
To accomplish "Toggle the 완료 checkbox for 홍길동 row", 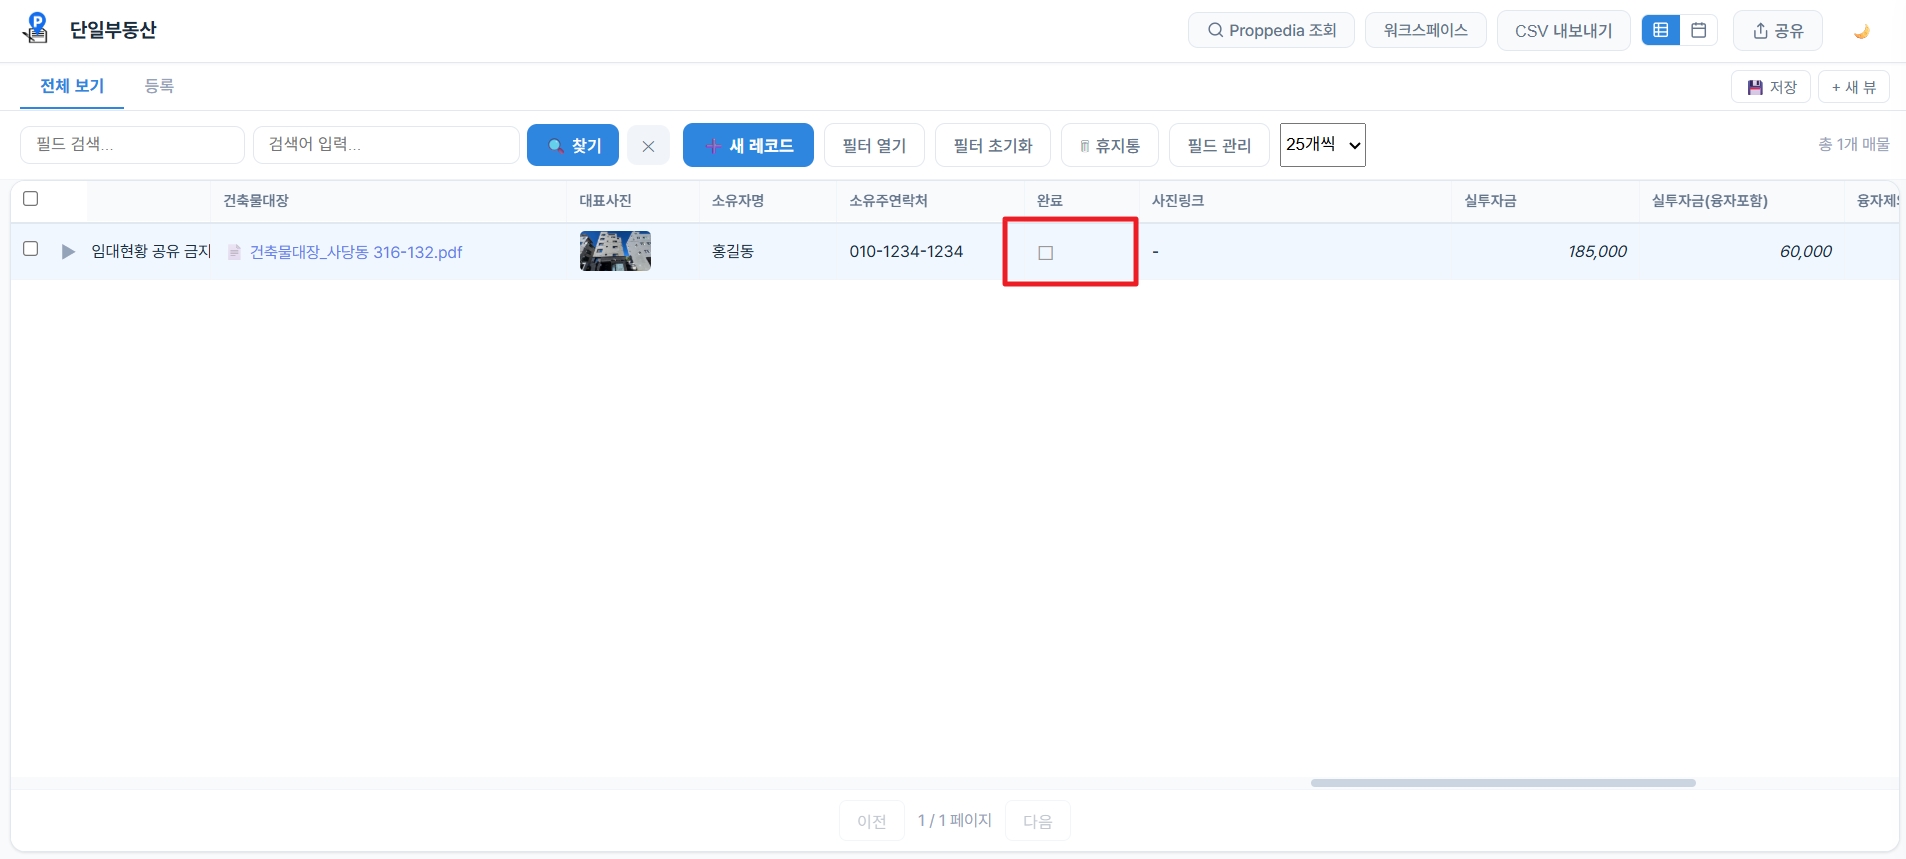I will tap(1046, 253).
